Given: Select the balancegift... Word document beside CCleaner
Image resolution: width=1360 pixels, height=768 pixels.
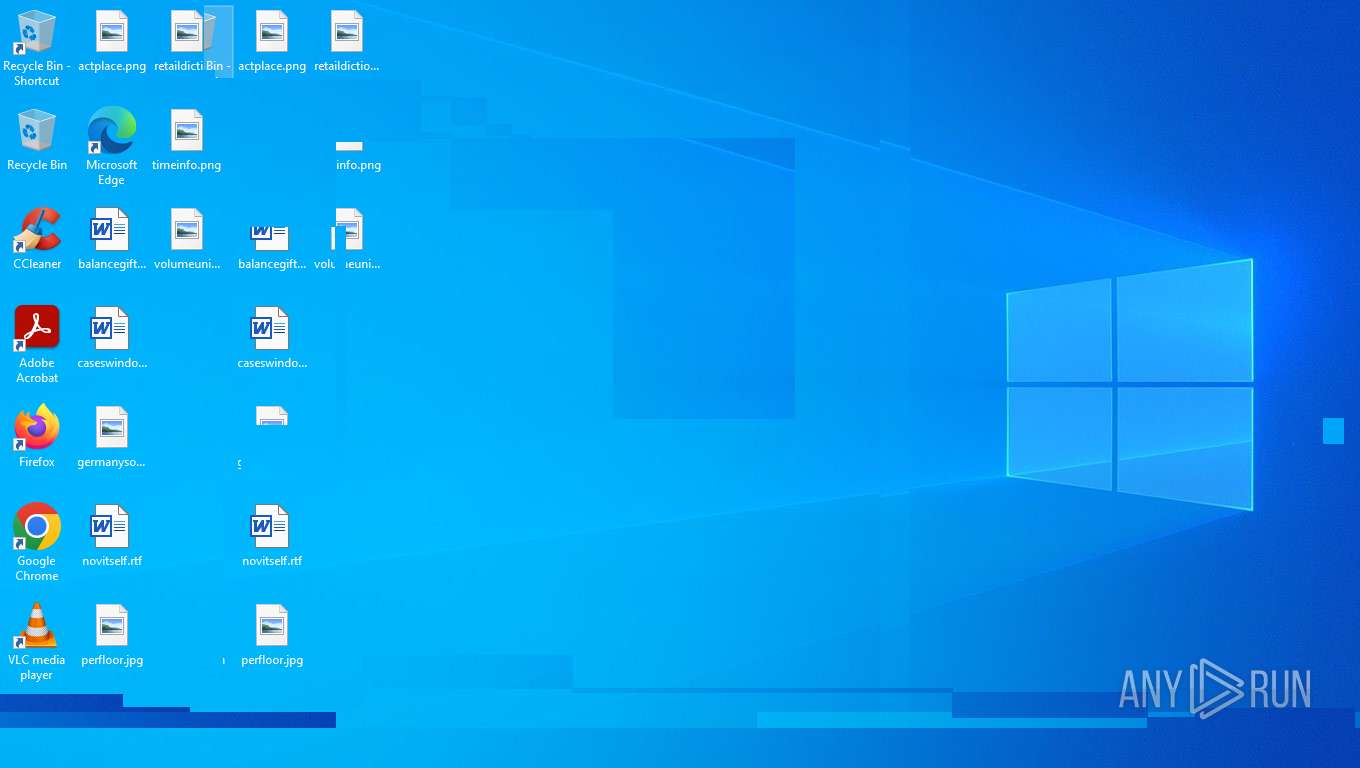Looking at the screenshot, I should click(x=112, y=239).
